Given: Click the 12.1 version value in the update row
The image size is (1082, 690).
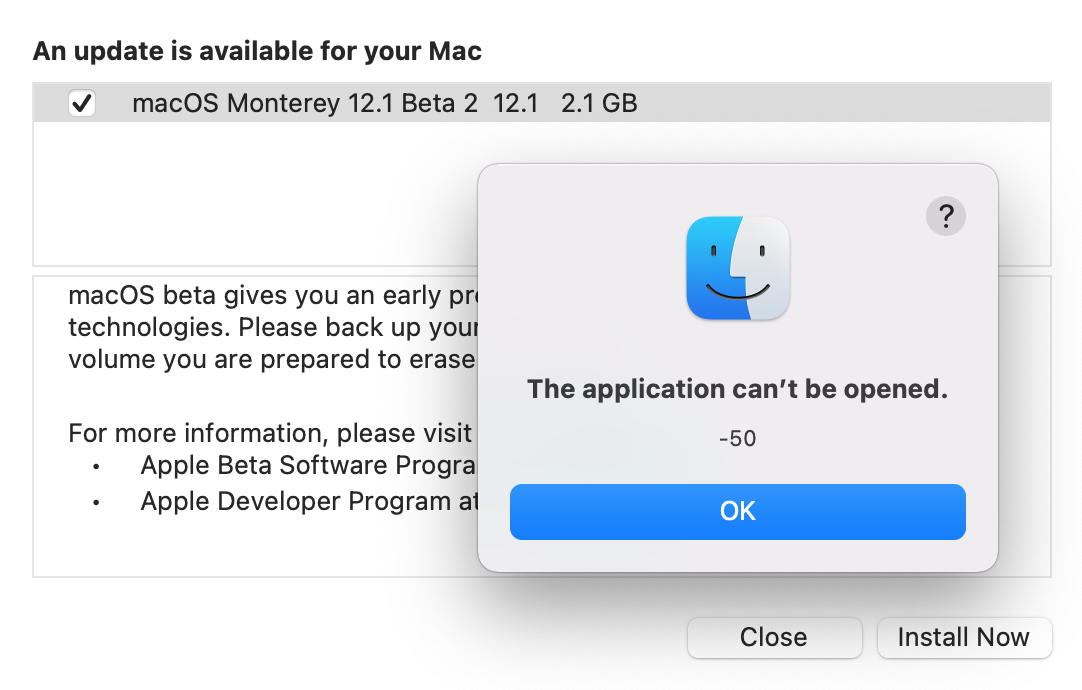Looking at the screenshot, I should pyautogui.click(x=516, y=103).
